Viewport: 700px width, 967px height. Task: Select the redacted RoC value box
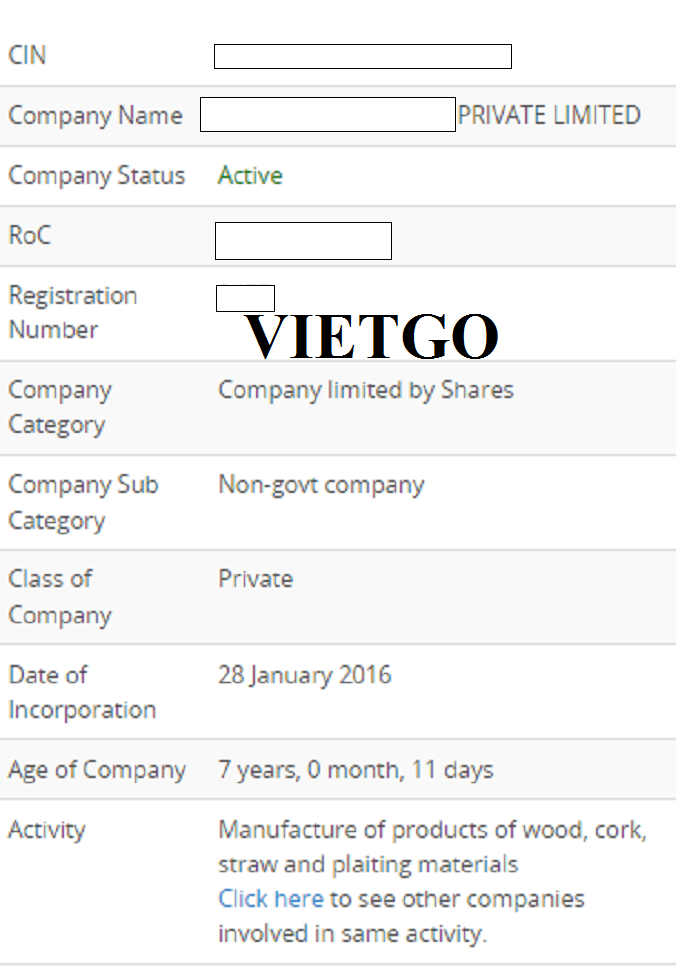[x=303, y=241]
